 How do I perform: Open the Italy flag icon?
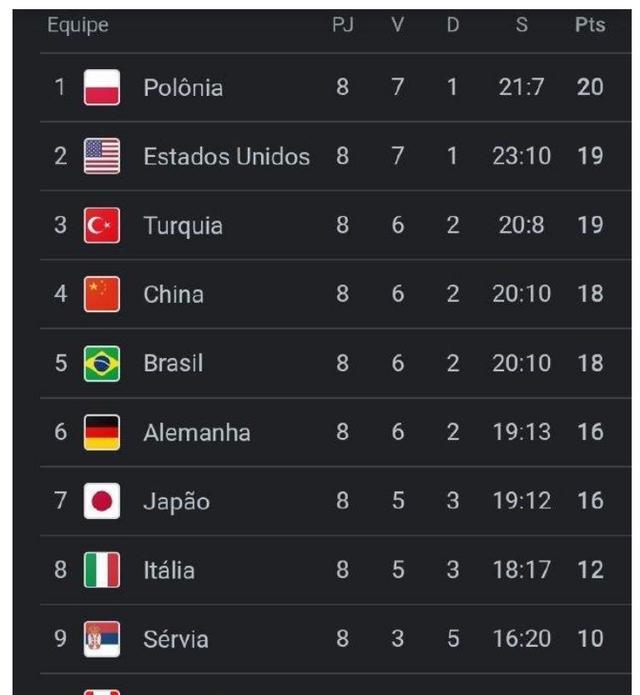[x=101, y=570]
